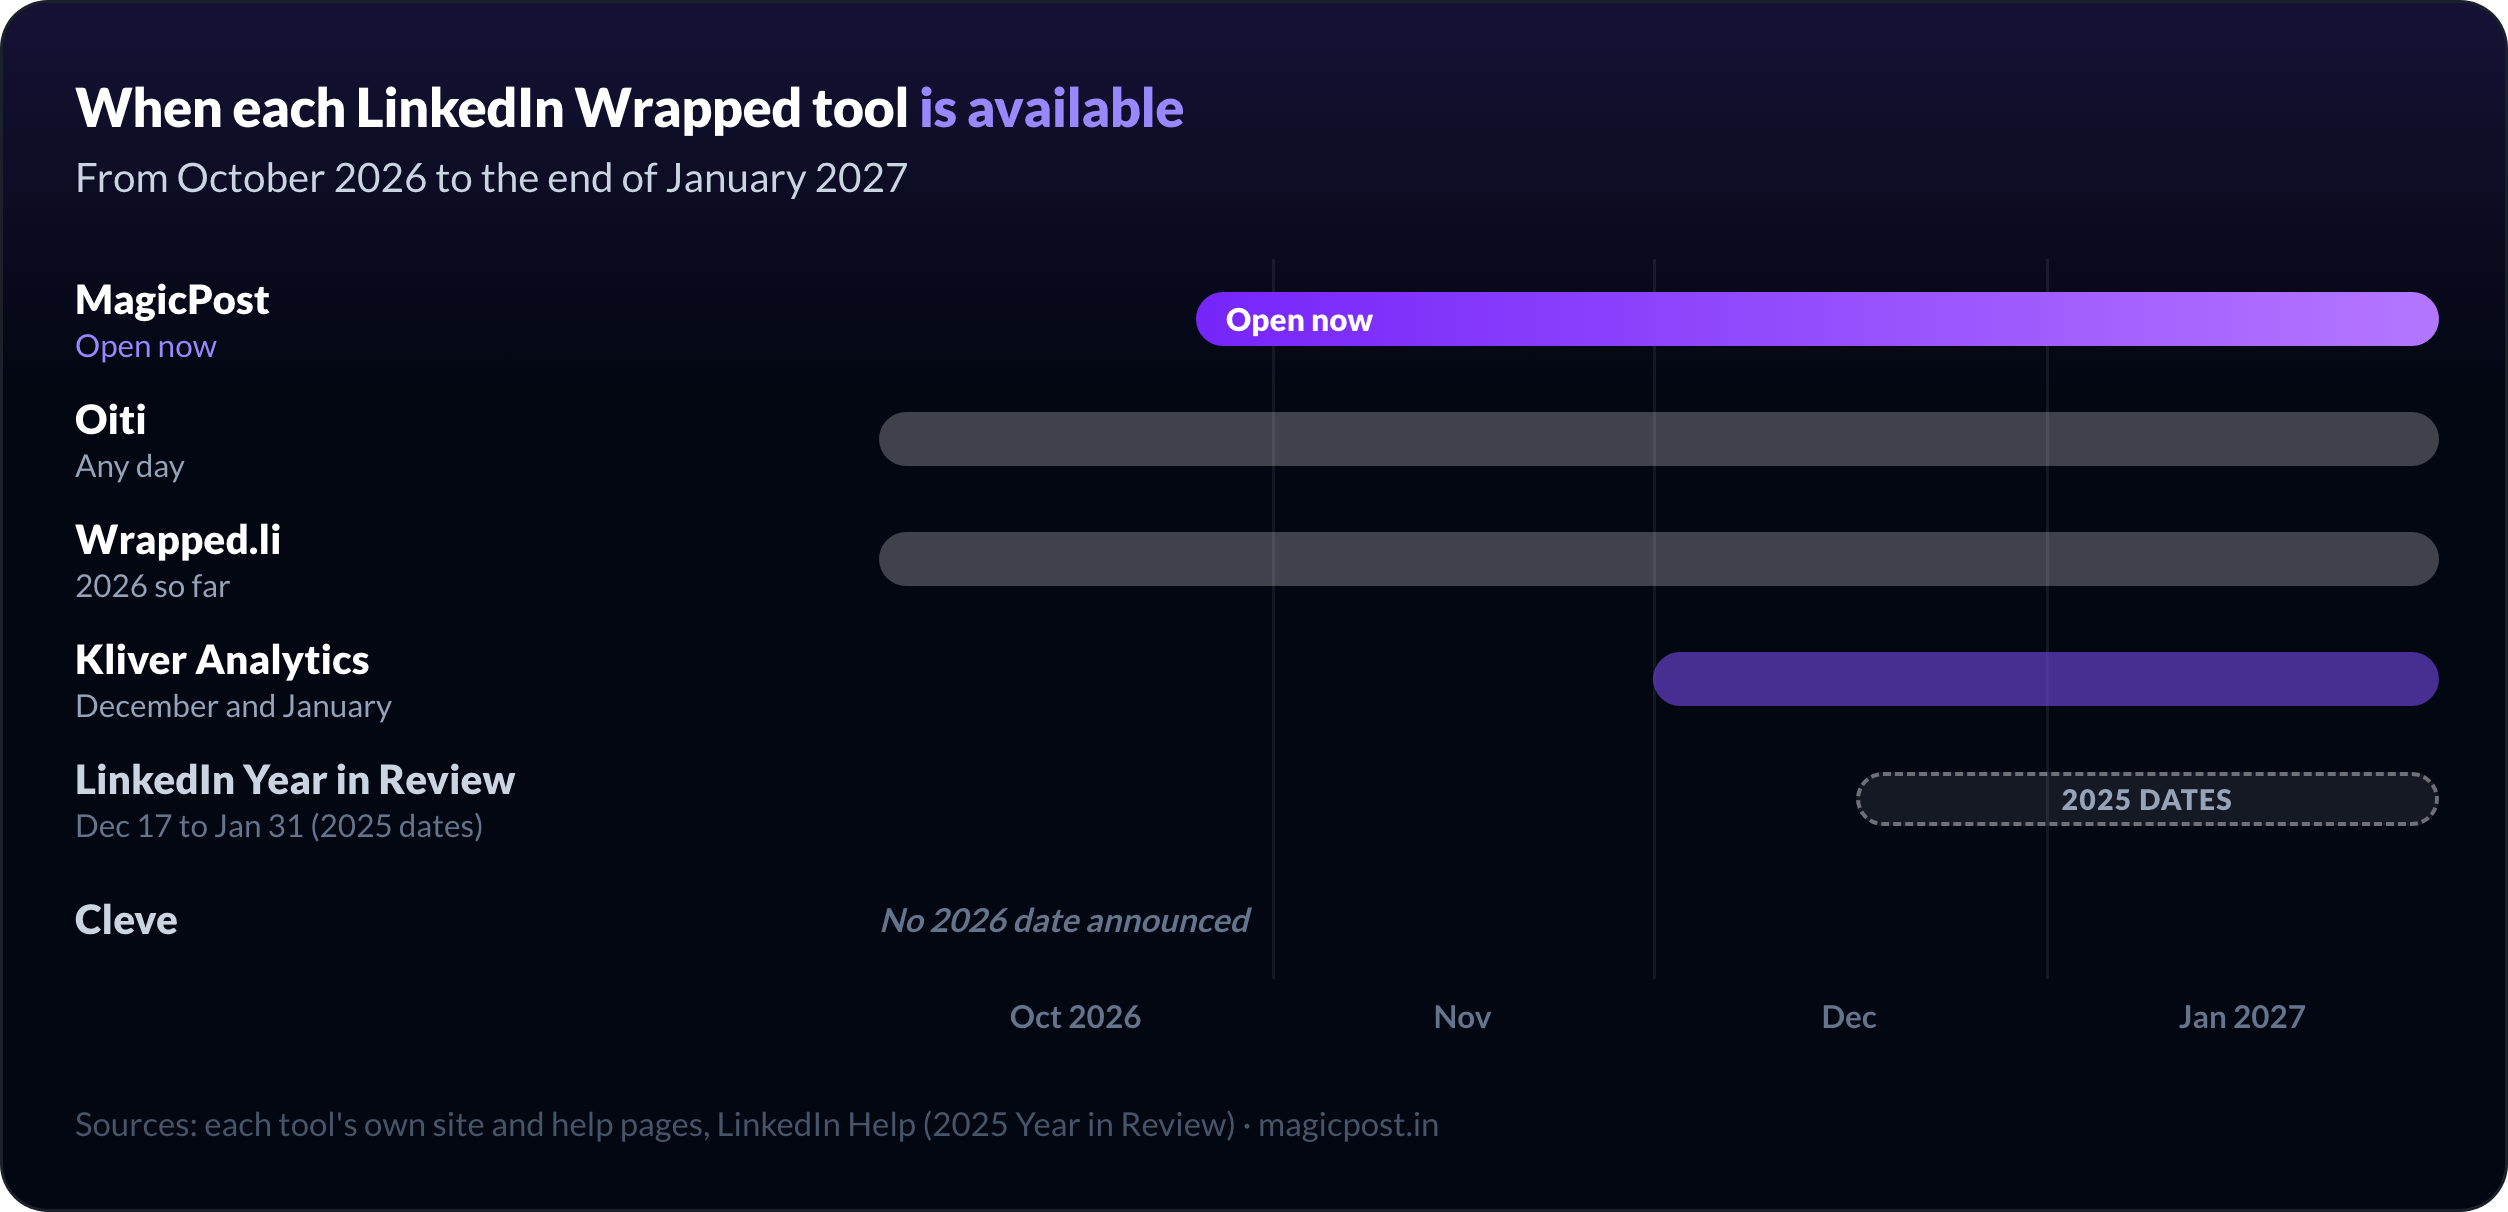This screenshot has height=1212, width=2508.
Task: Click the 'Kliver Analytics' tool name
Action: pyautogui.click(x=222, y=660)
